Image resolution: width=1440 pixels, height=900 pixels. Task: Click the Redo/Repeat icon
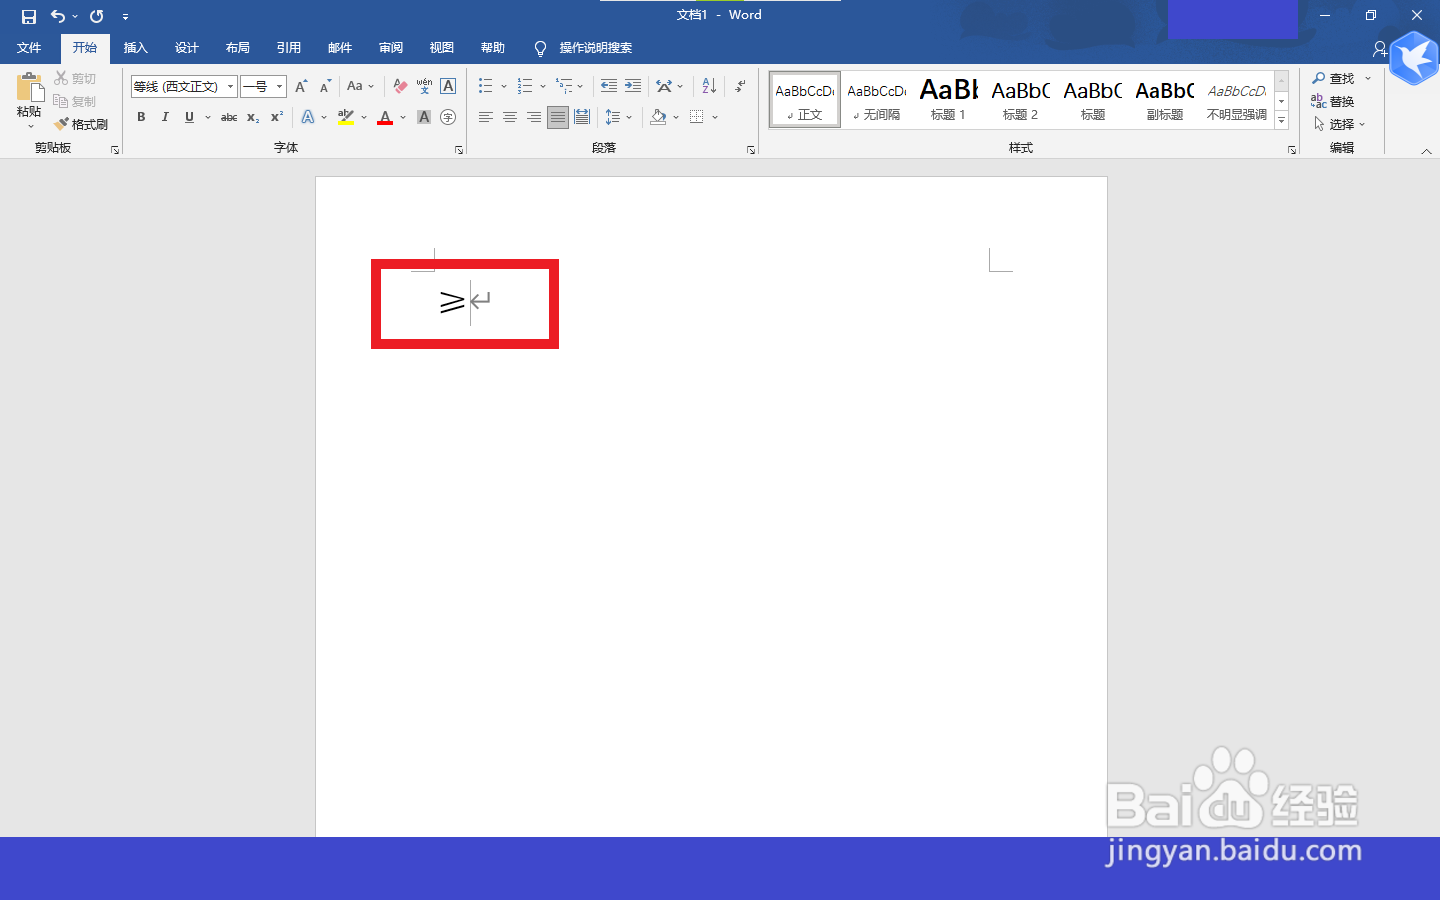(97, 16)
